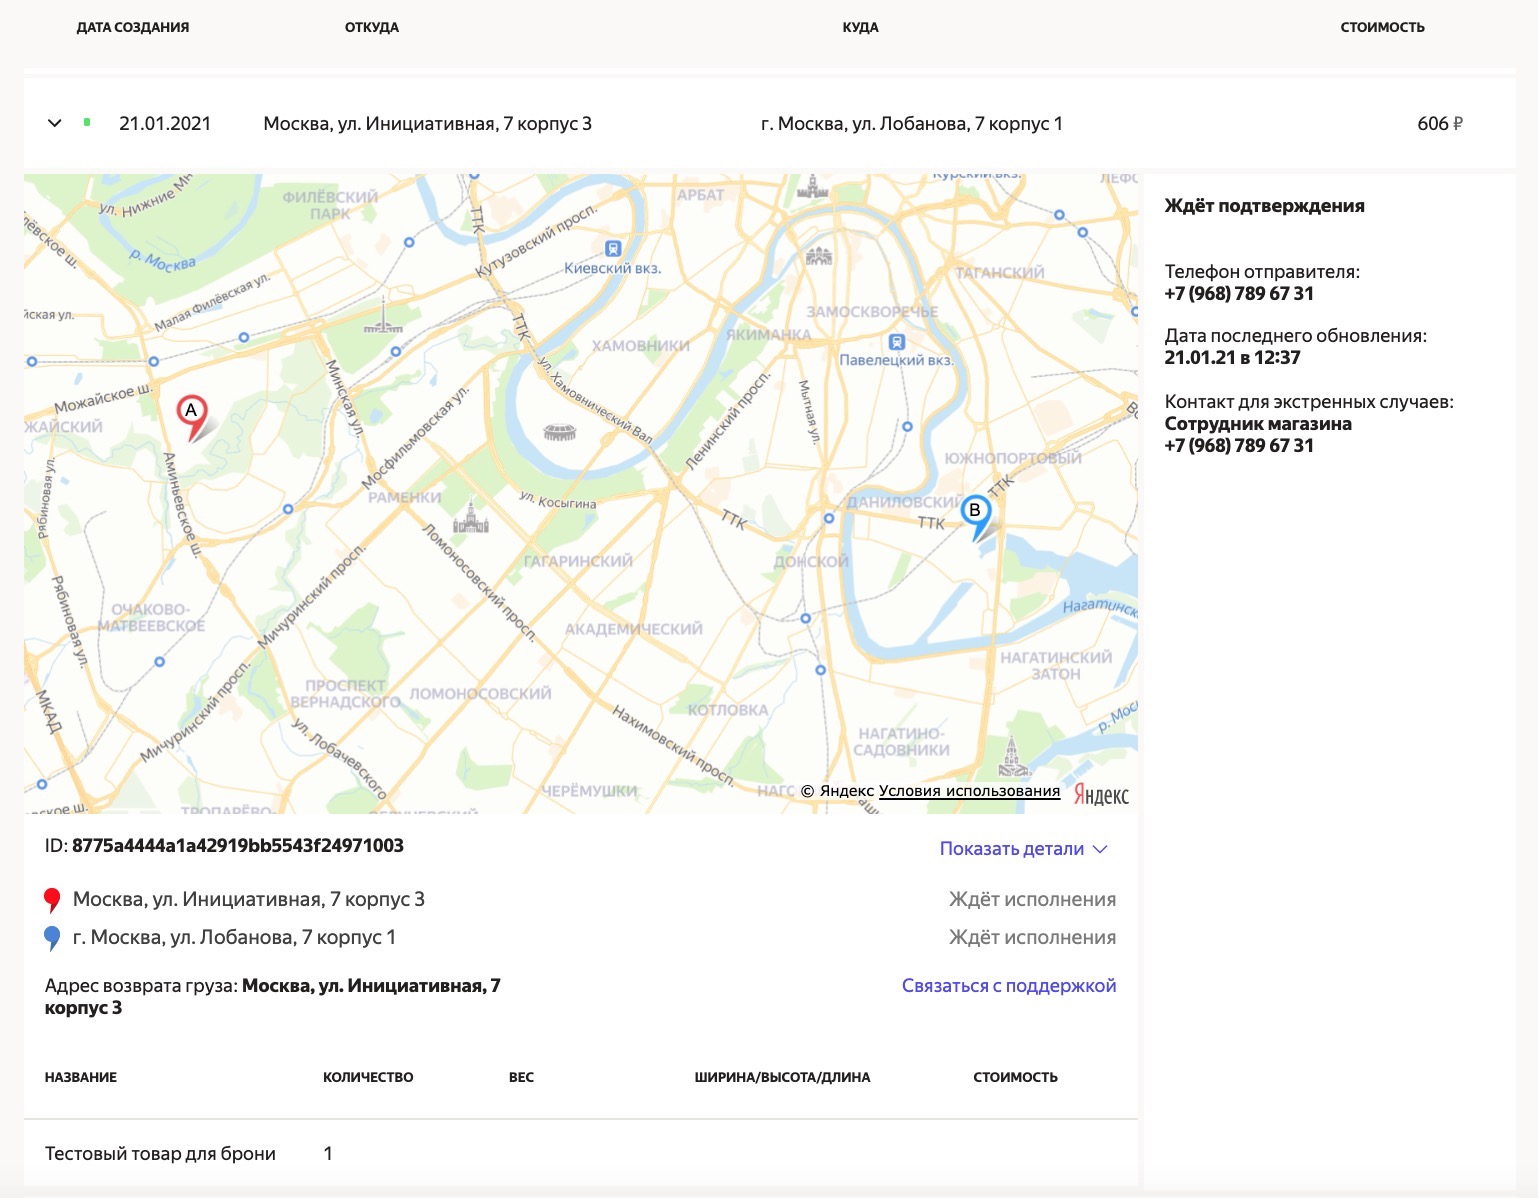Open Условия использования map terms link
1538x1198 pixels.
click(x=969, y=791)
